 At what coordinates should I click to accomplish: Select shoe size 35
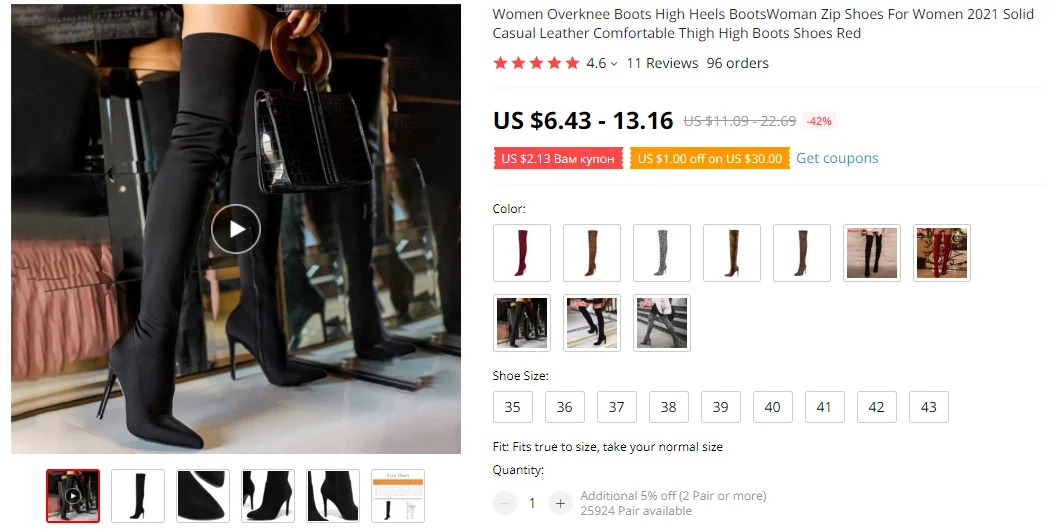pos(513,407)
